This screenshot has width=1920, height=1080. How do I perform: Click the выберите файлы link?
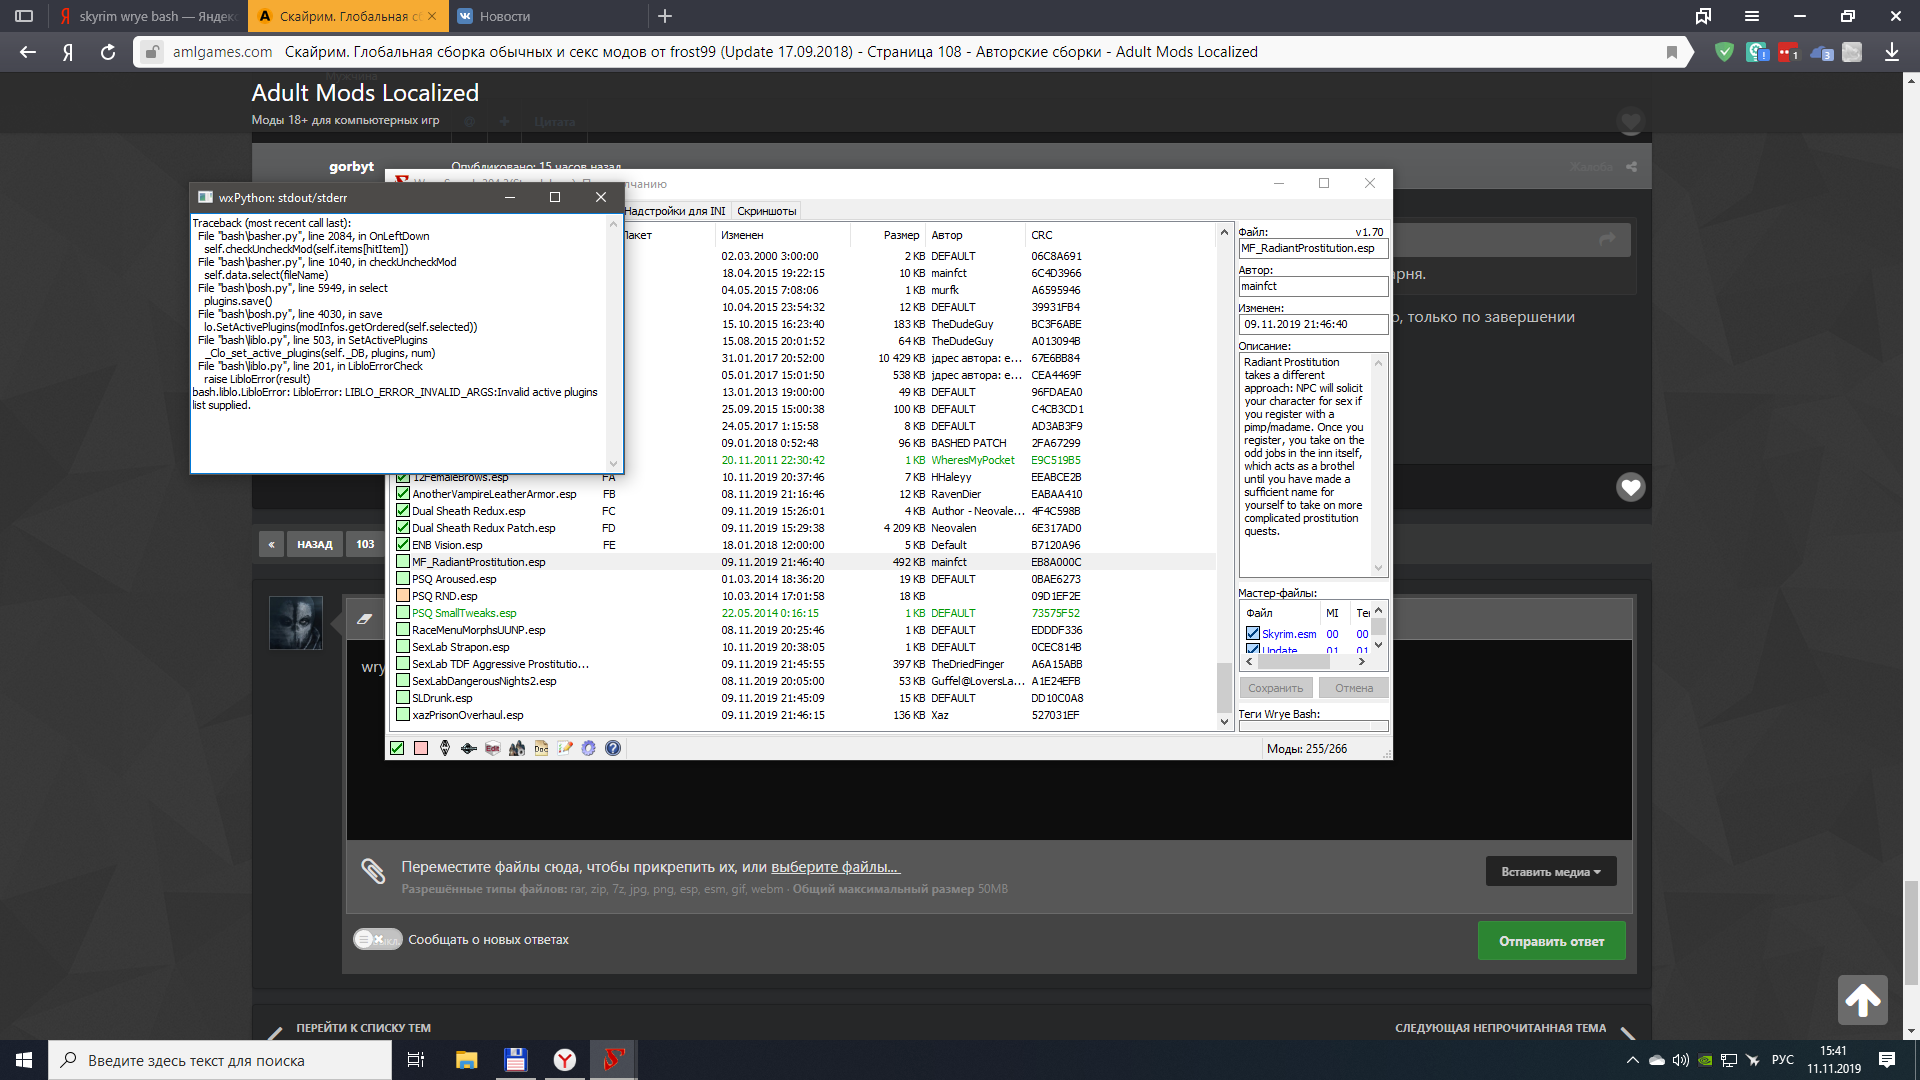[x=835, y=867]
